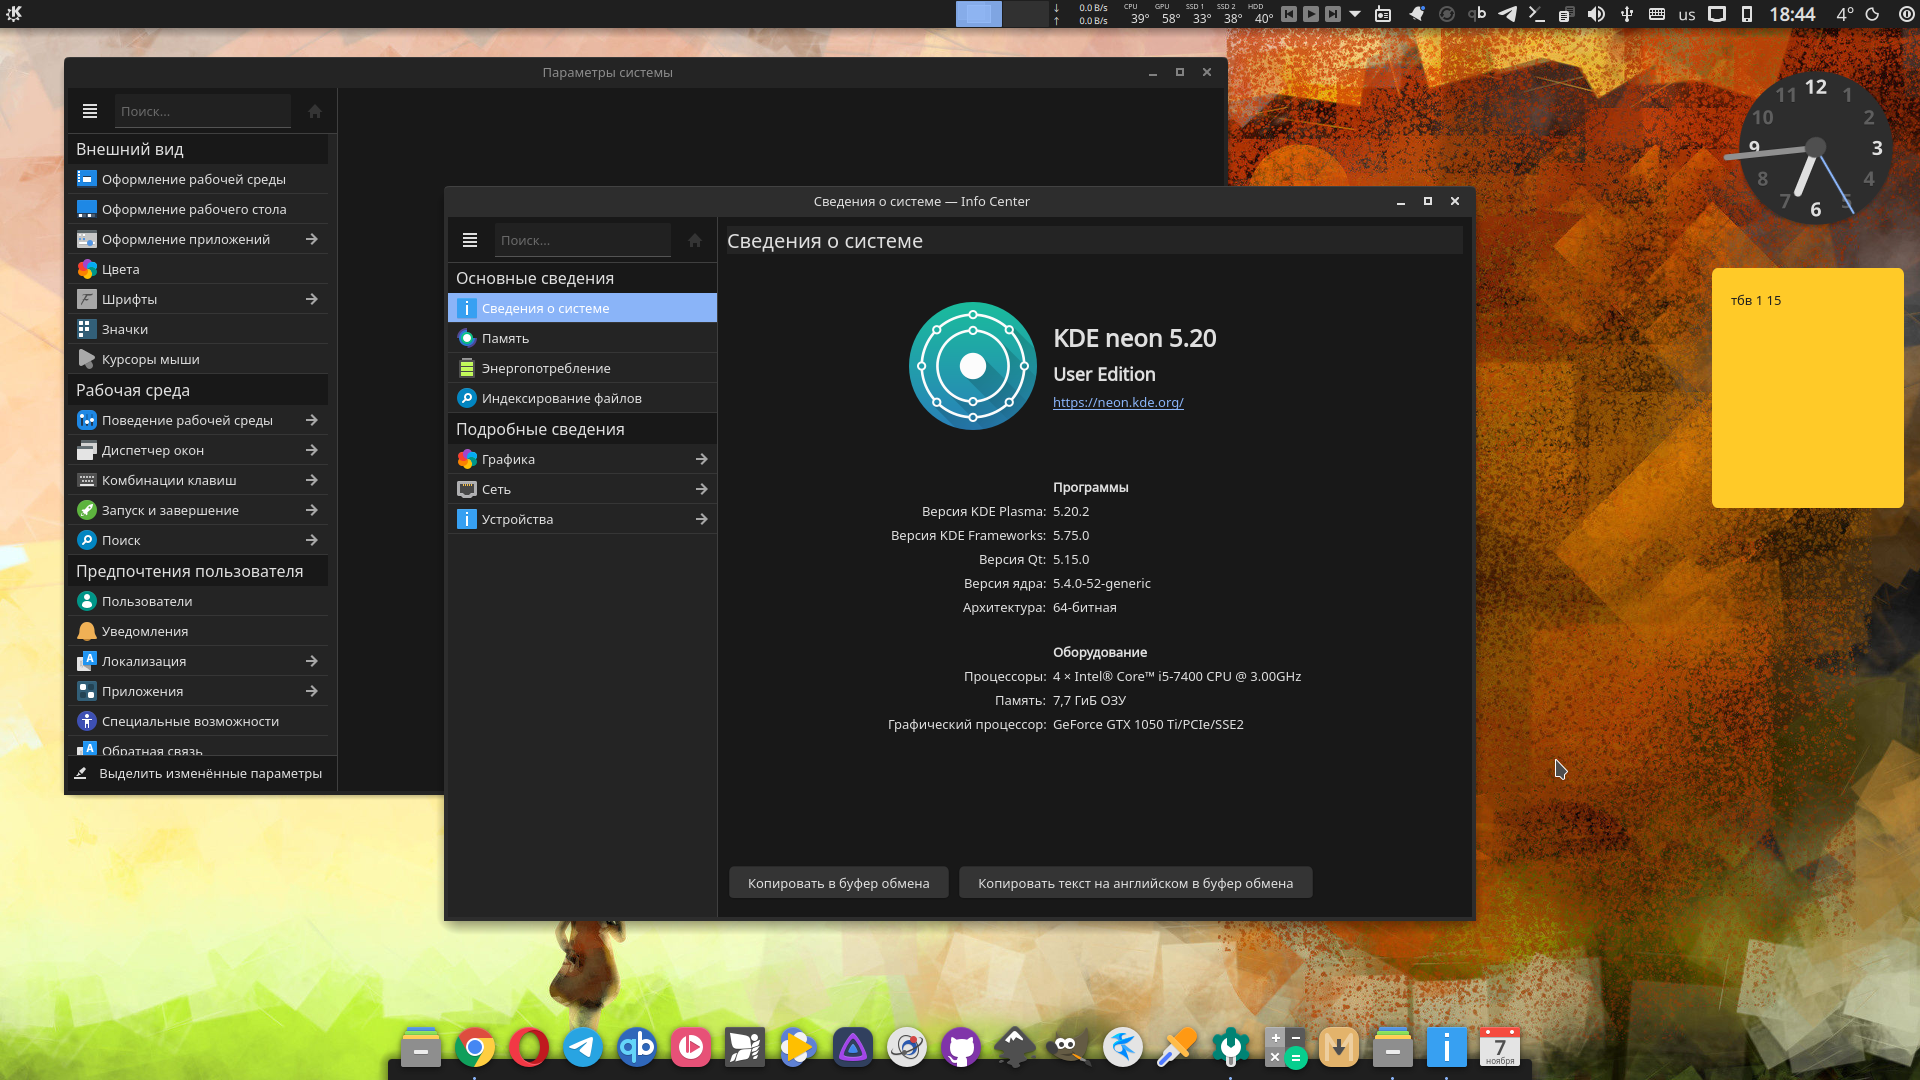This screenshot has height=1080, width=1920.
Task: Open the volume control in the system tray
Action: pos(1598,14)
